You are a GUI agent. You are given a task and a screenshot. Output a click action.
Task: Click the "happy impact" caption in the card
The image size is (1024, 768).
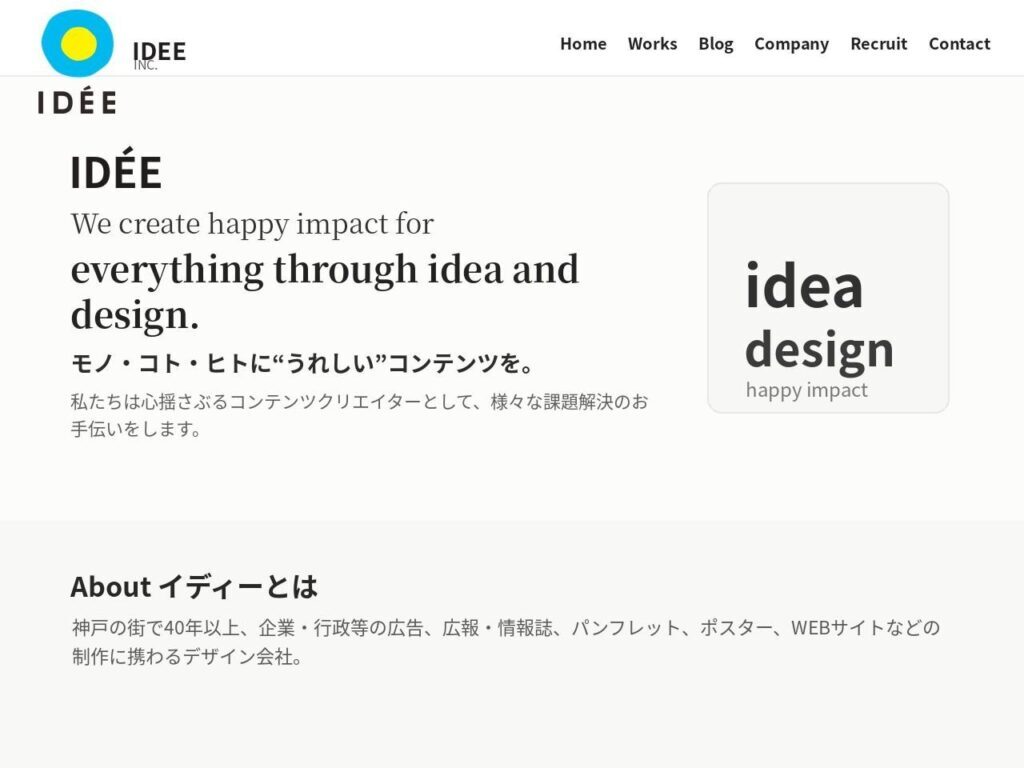(806, 390)
